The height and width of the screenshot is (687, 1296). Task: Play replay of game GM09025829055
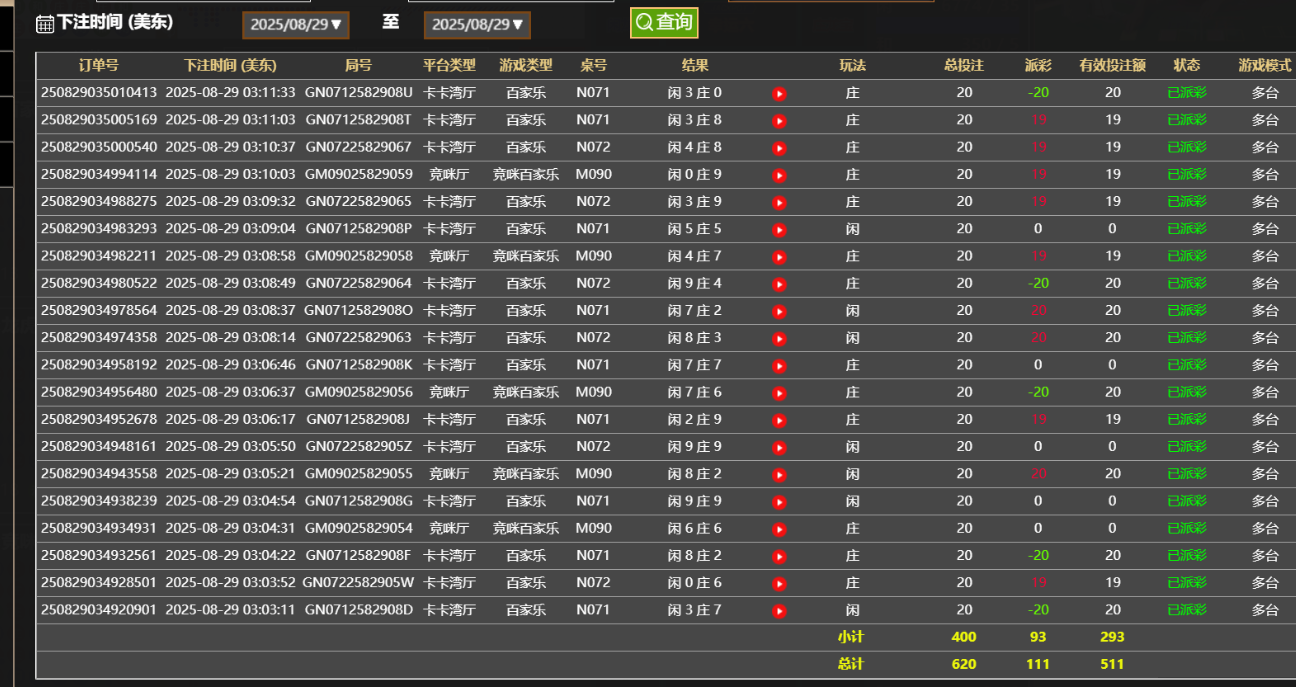[x=779, y=473]
